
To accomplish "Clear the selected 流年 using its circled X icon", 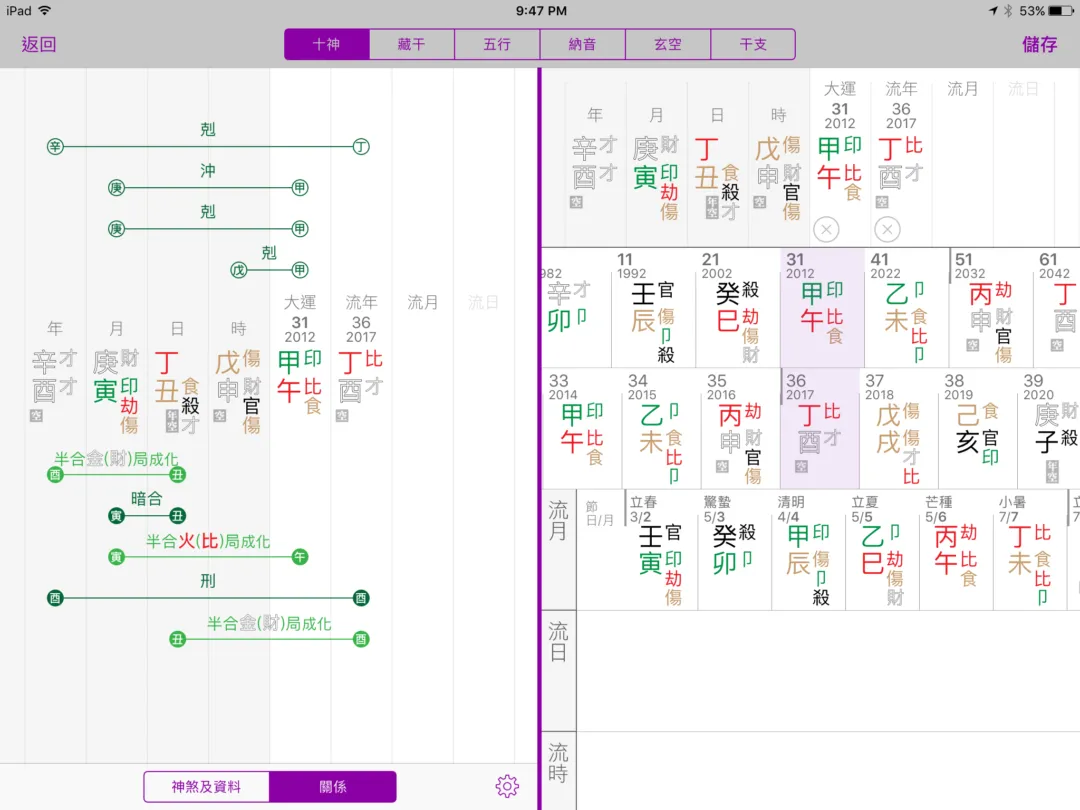I will (x=887, y=229).
